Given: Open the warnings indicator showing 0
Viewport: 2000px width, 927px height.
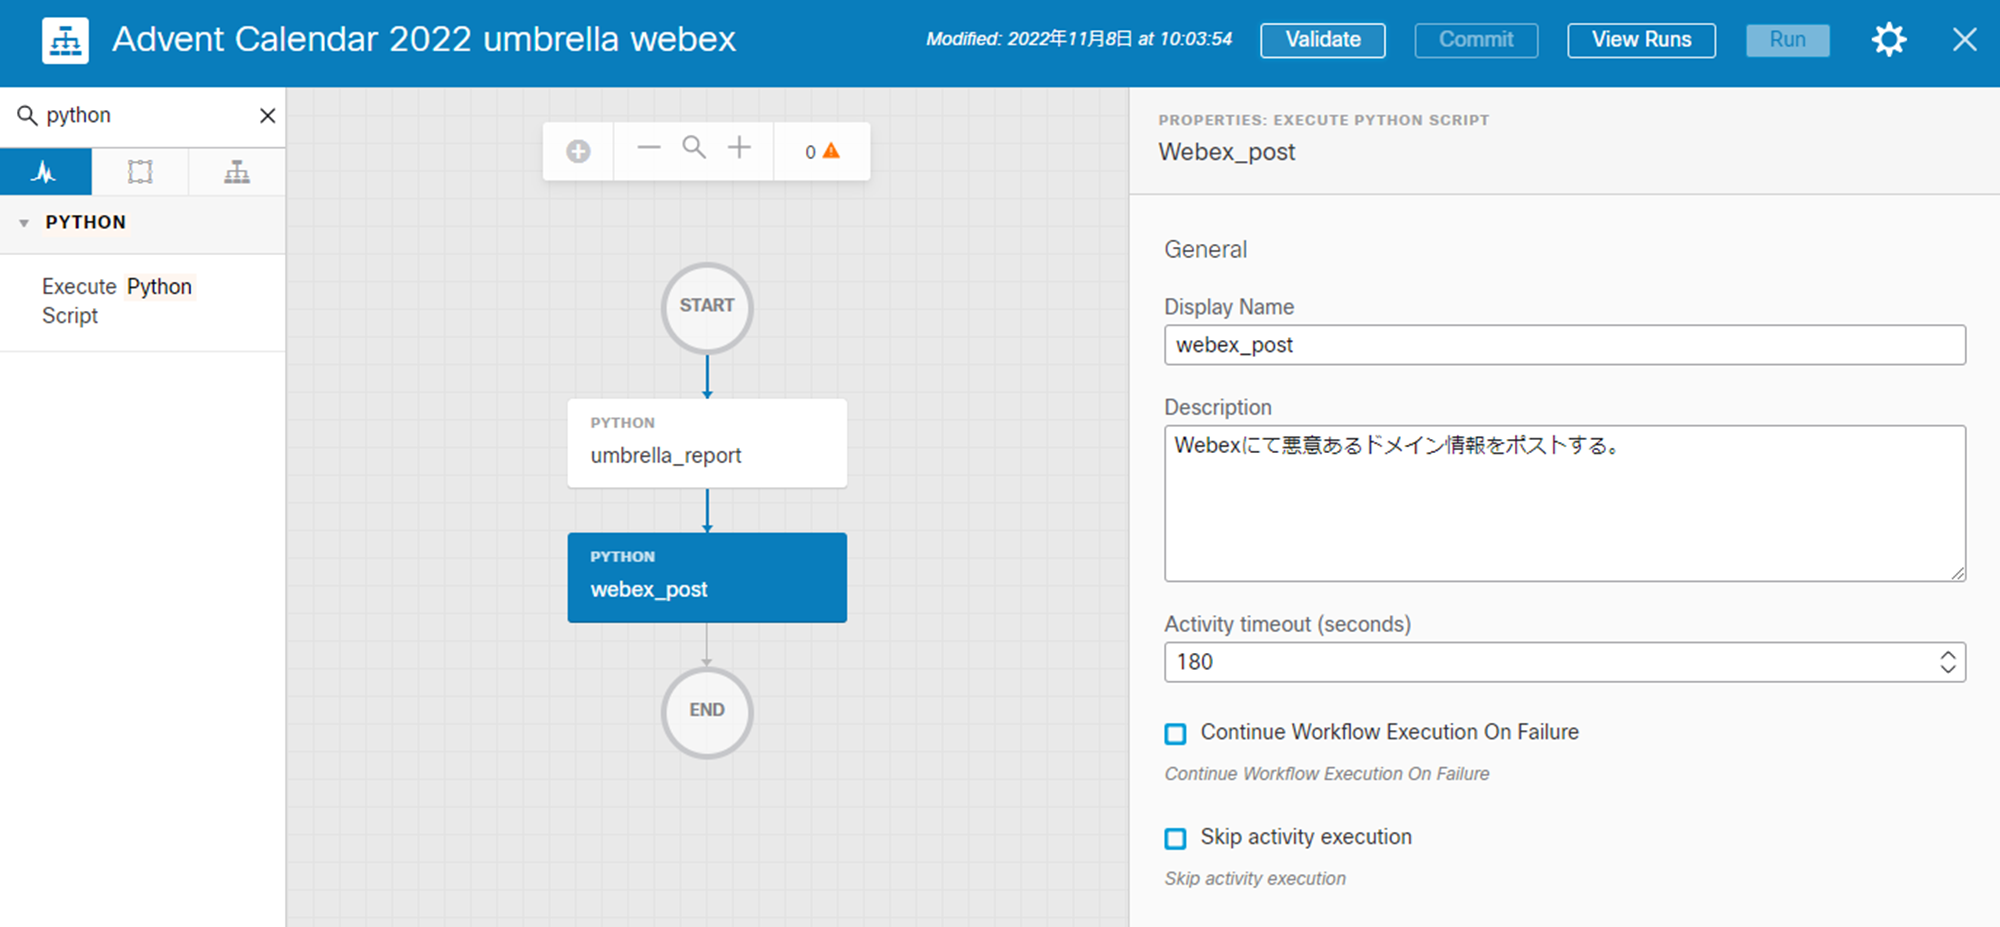Looking at the screenshot, I should click(822, 151).
